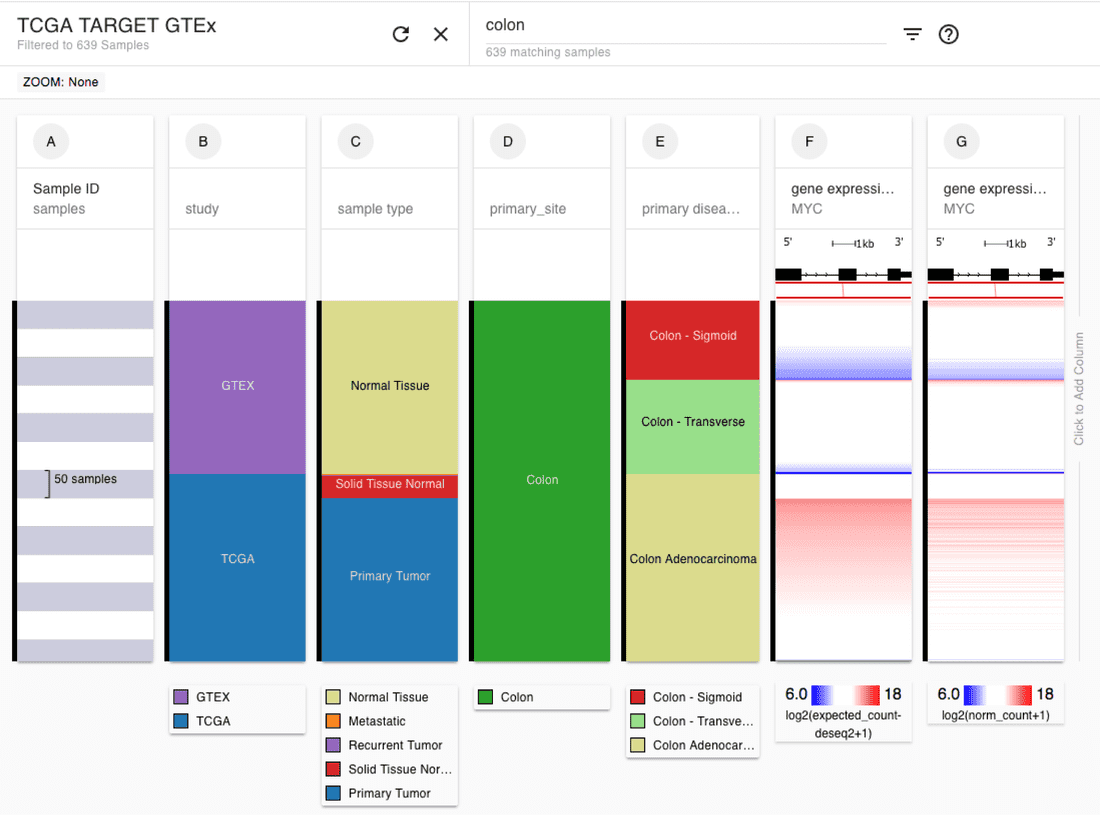This screenshot has height=815, width=1100.
Task: Click the Colon - Sigmoid red segment
Action: (693, 337)
